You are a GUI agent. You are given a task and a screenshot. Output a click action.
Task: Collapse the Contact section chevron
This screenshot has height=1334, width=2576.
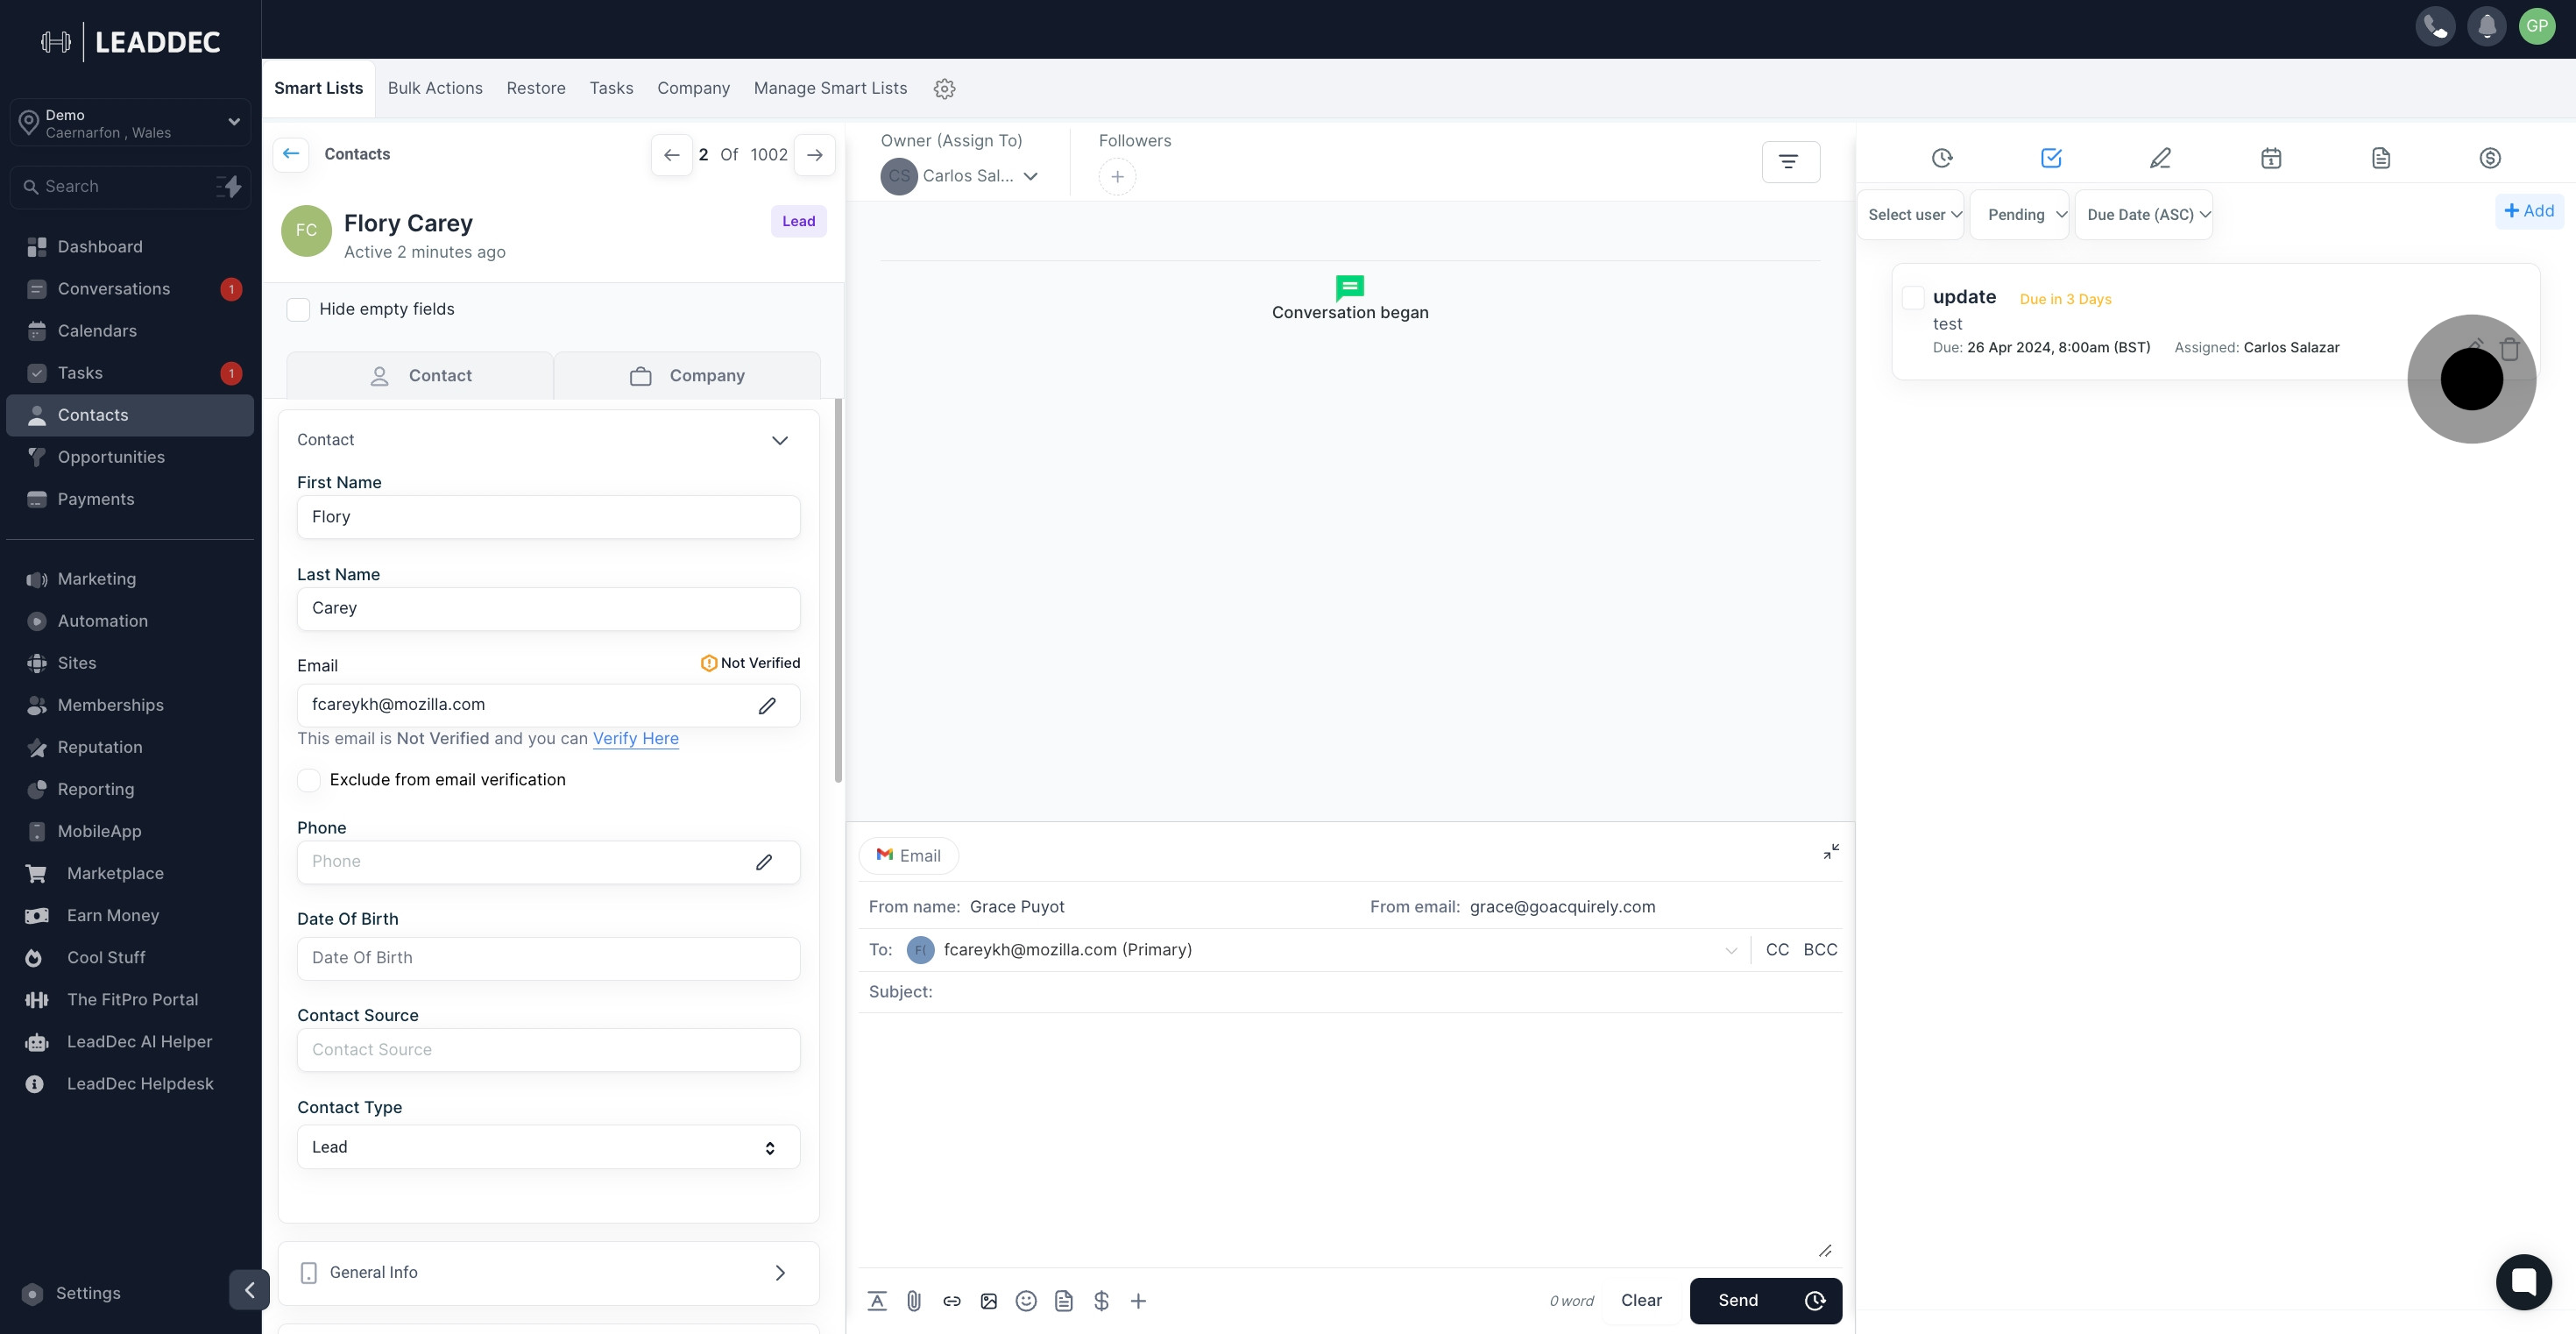[x=780, y=440]
